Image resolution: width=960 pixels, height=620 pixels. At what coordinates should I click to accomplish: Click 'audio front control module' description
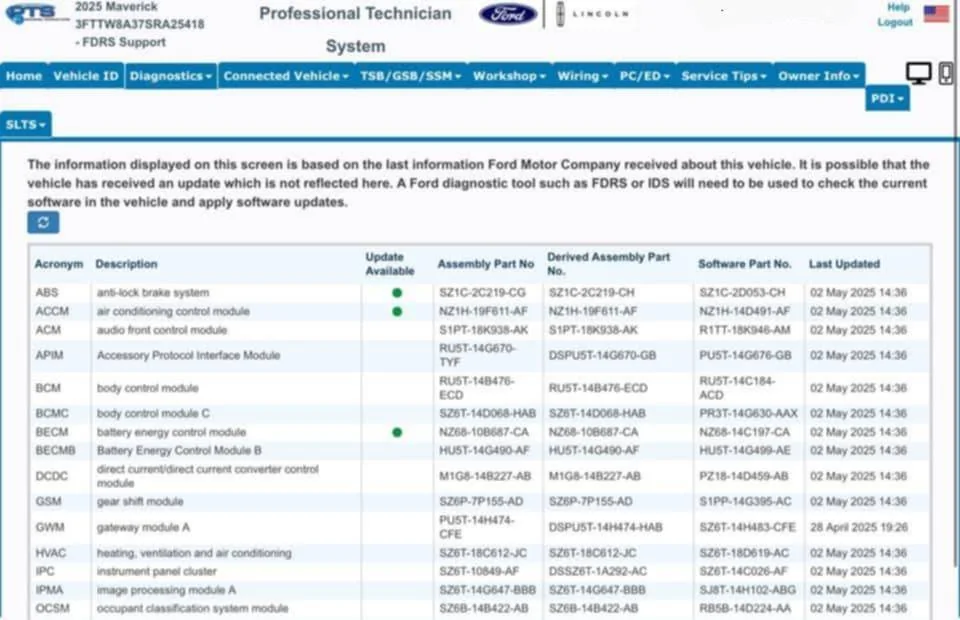pos(162,330)
